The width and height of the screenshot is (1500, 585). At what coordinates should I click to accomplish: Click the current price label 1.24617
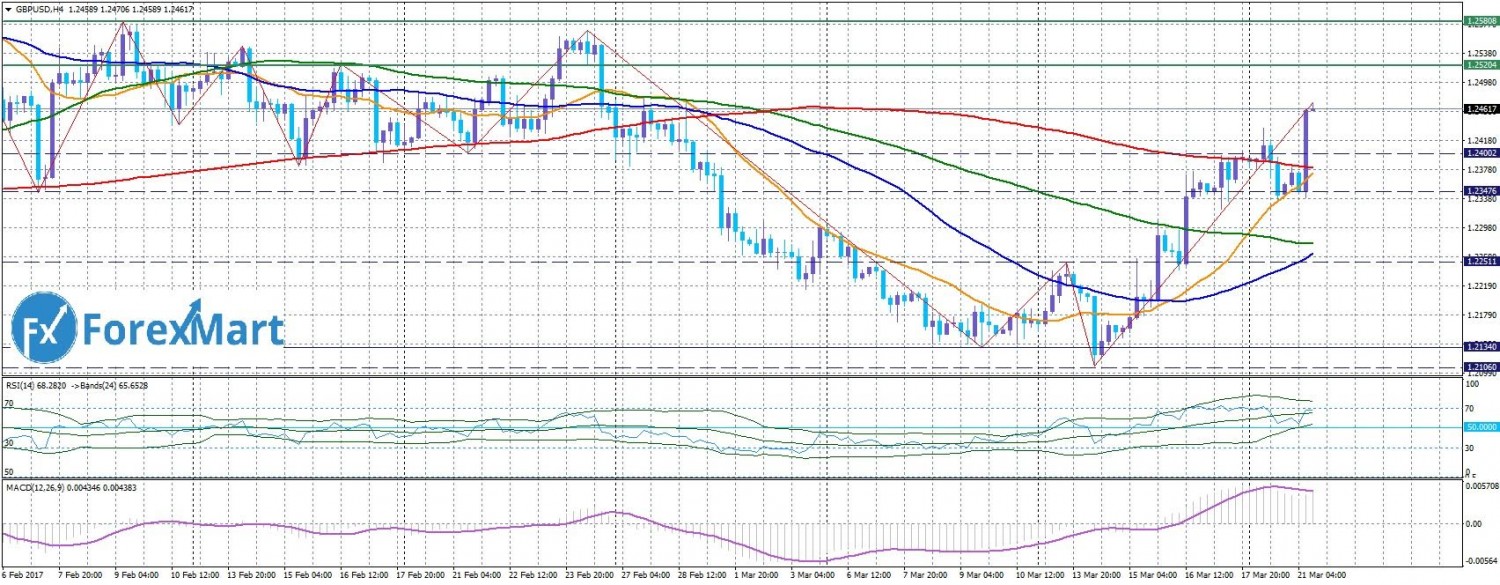point(1480,109)
